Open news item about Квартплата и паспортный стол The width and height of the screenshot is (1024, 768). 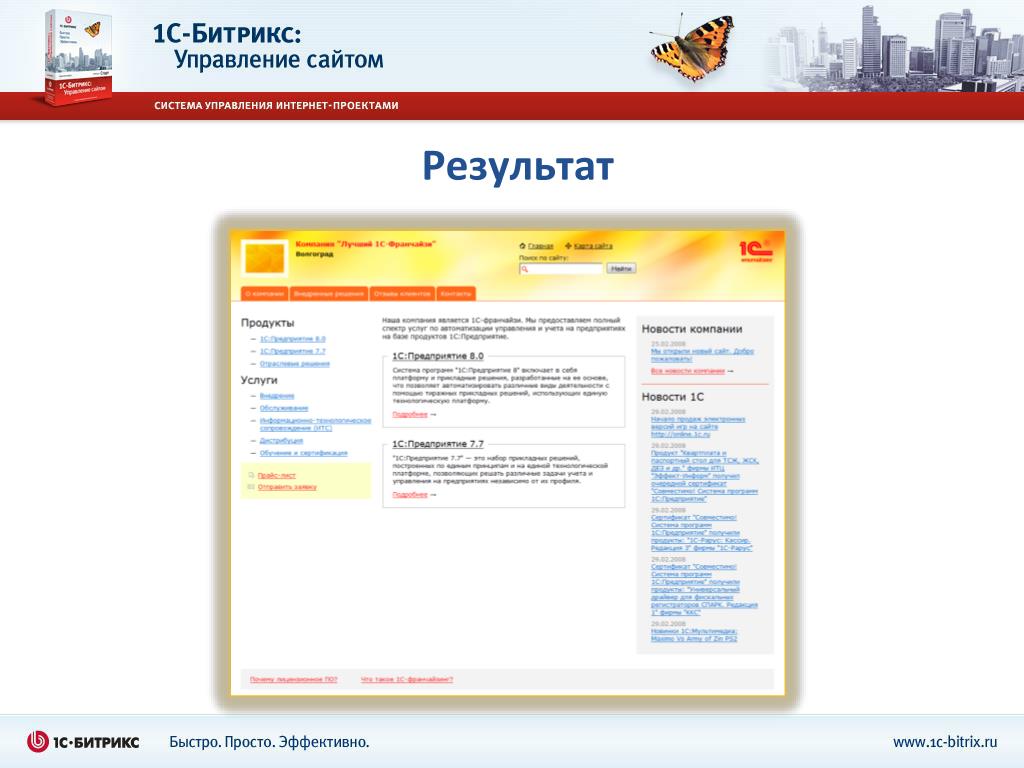pos(705,475)
